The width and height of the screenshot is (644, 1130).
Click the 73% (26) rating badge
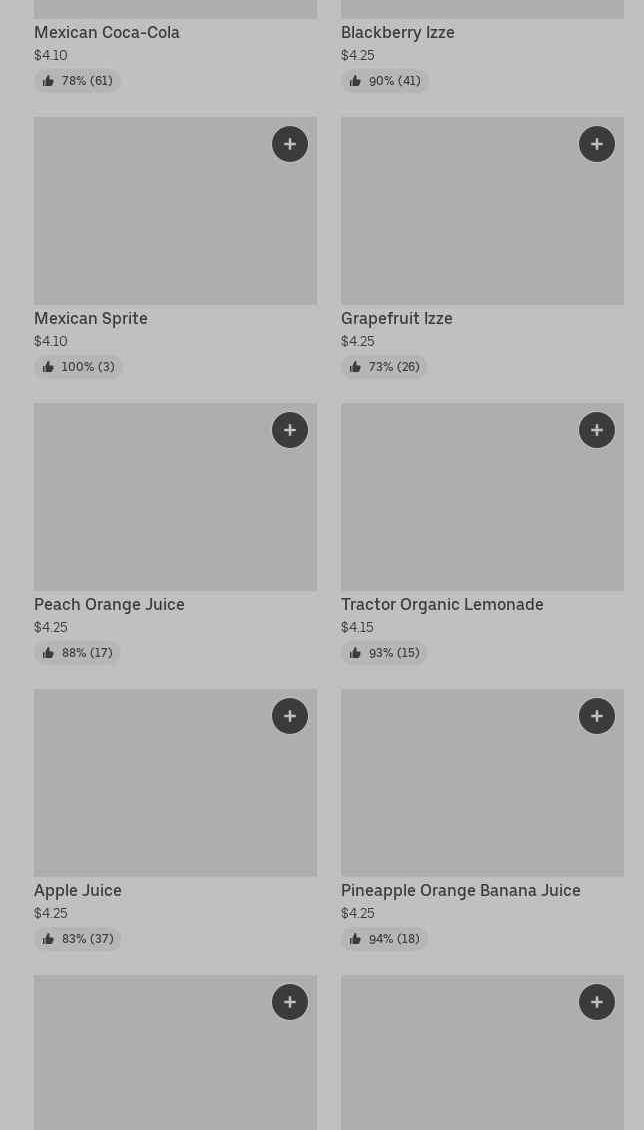point(384,367)
